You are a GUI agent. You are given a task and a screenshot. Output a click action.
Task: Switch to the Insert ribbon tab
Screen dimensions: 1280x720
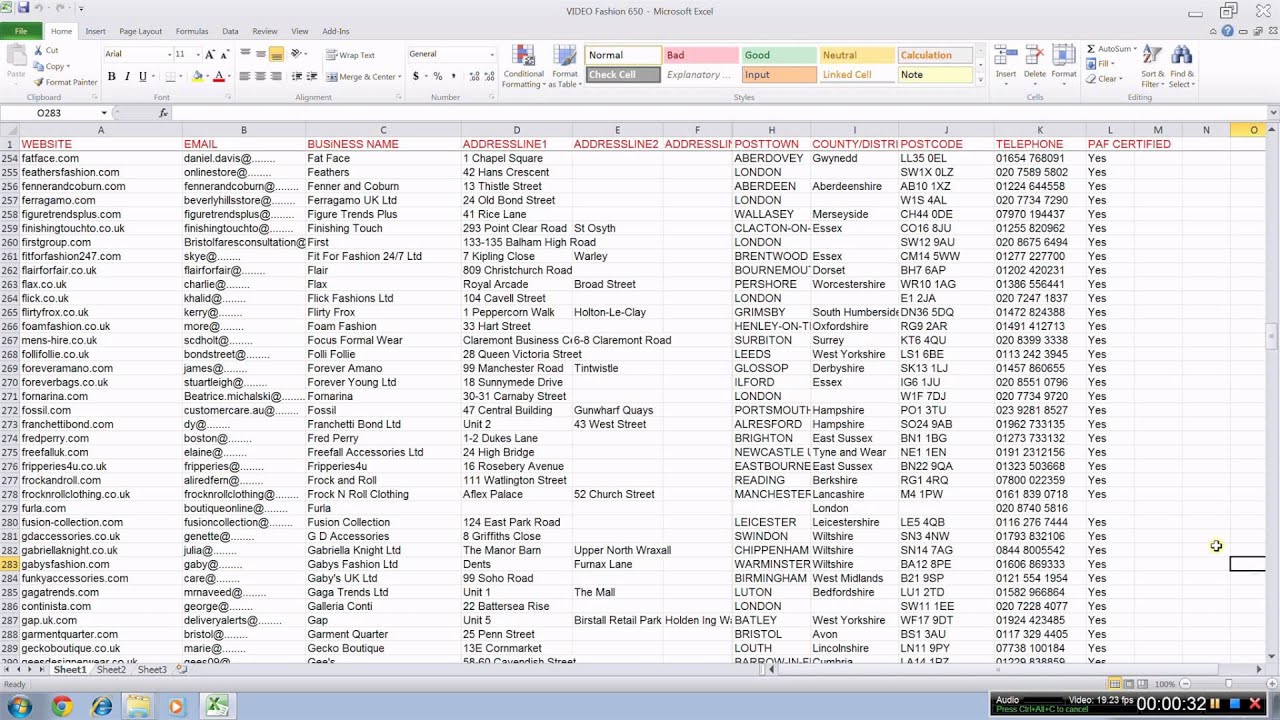pos(95,31)
